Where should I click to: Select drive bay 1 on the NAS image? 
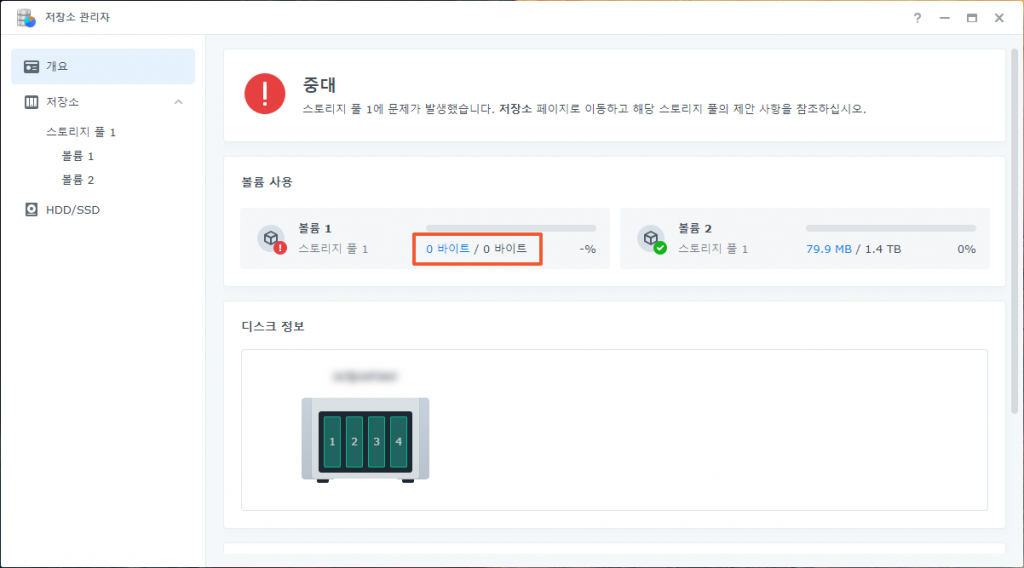pos(332,442)
